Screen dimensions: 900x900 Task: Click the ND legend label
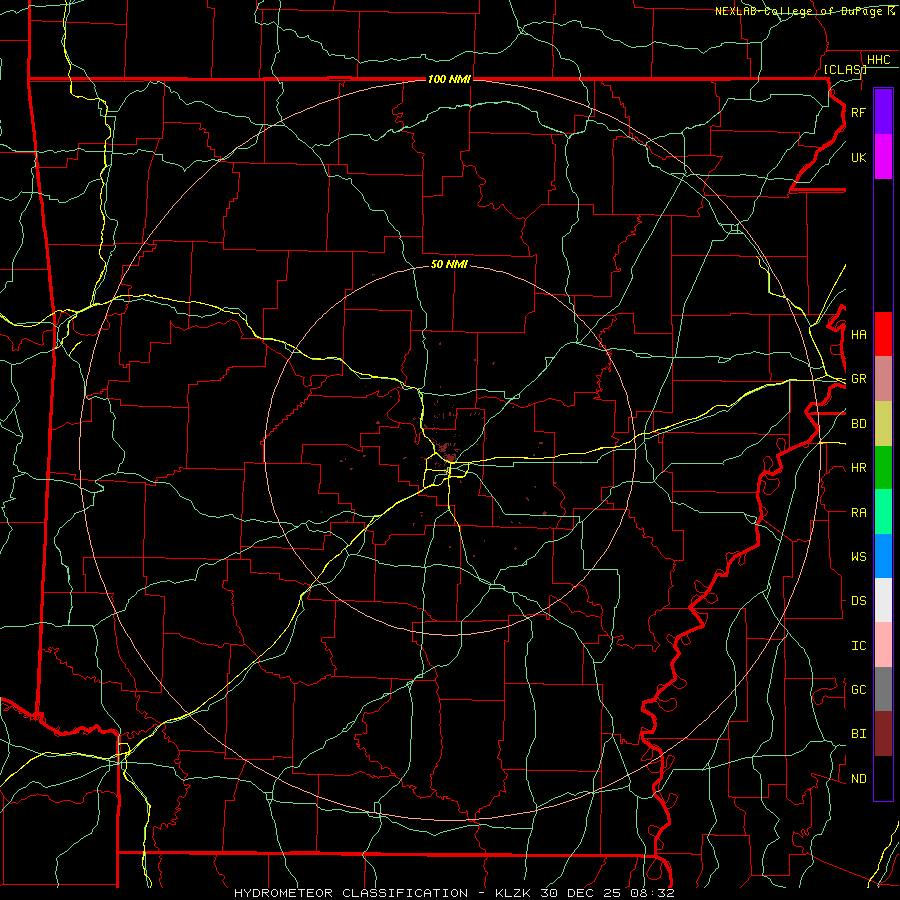pyautogui.click(x=858, y=779)
